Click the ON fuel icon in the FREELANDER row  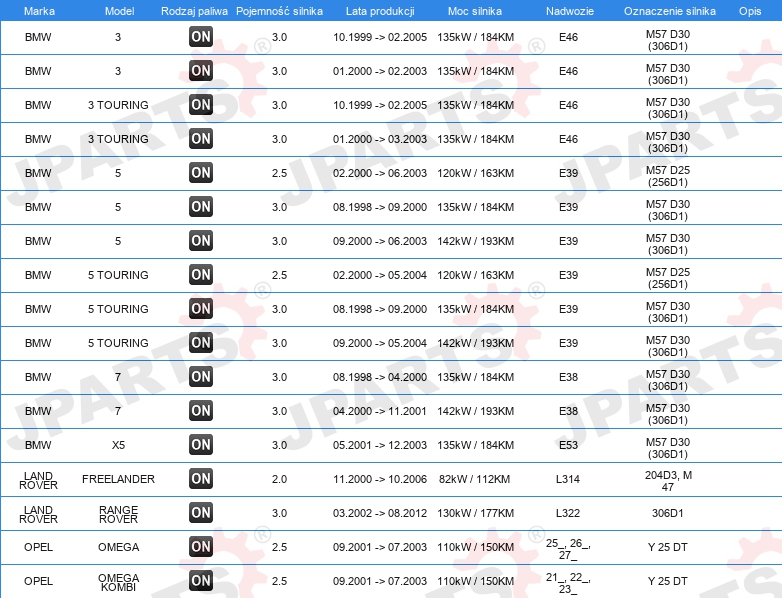201,478
